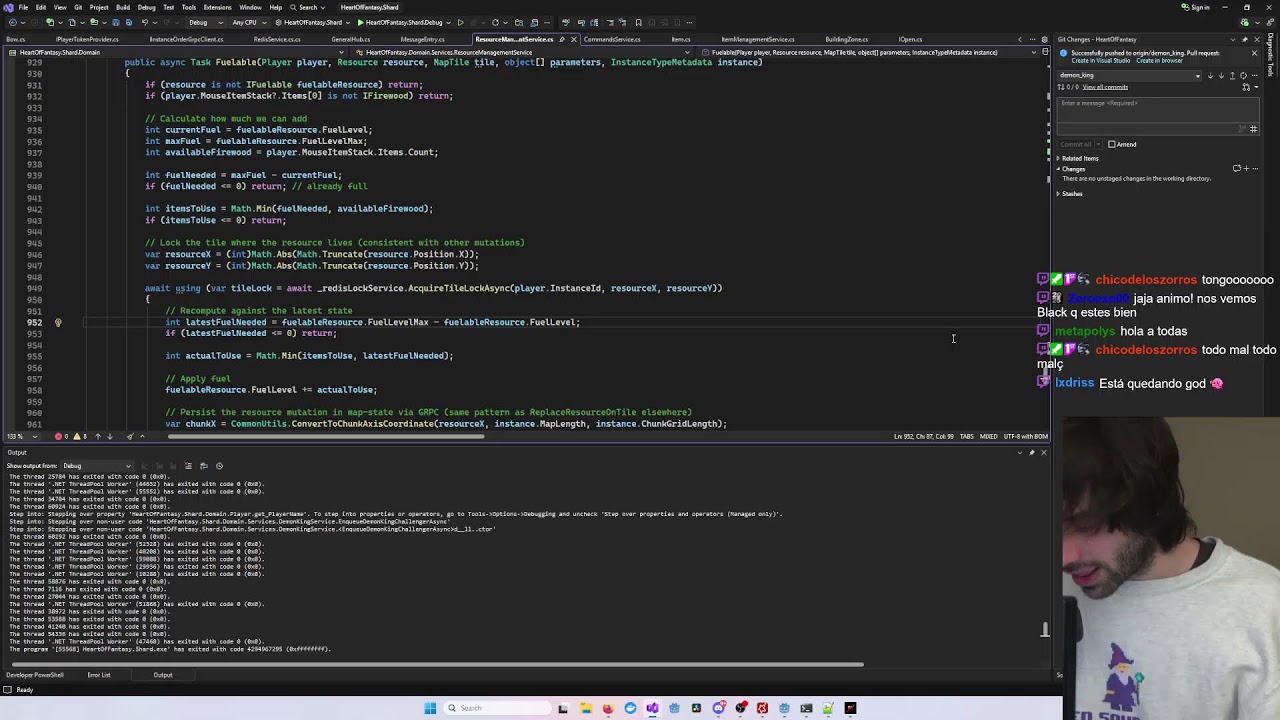
Task: Start debugging HeartOfFantasy.Shard.Debug
Action: 398,22
